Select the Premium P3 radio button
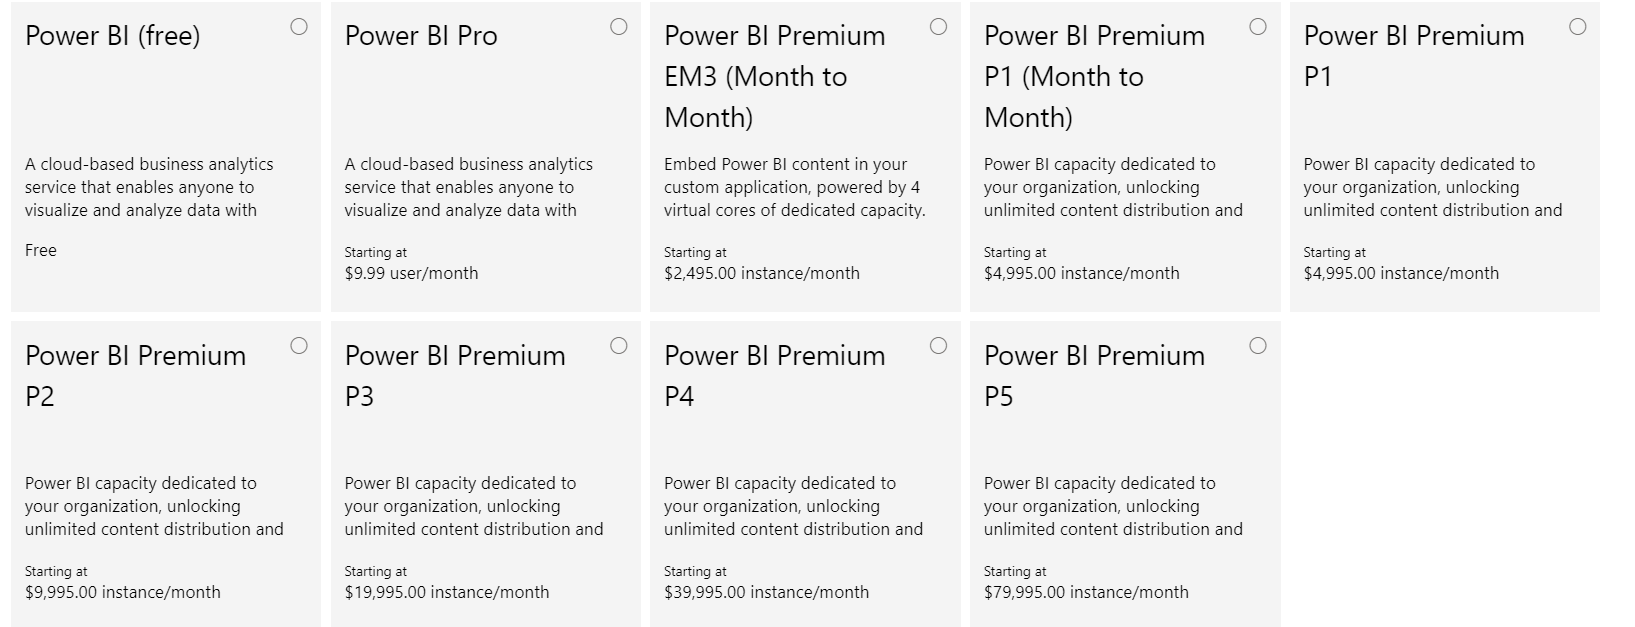This screenshot has width=1635, height=627. (x=618, y=347)
